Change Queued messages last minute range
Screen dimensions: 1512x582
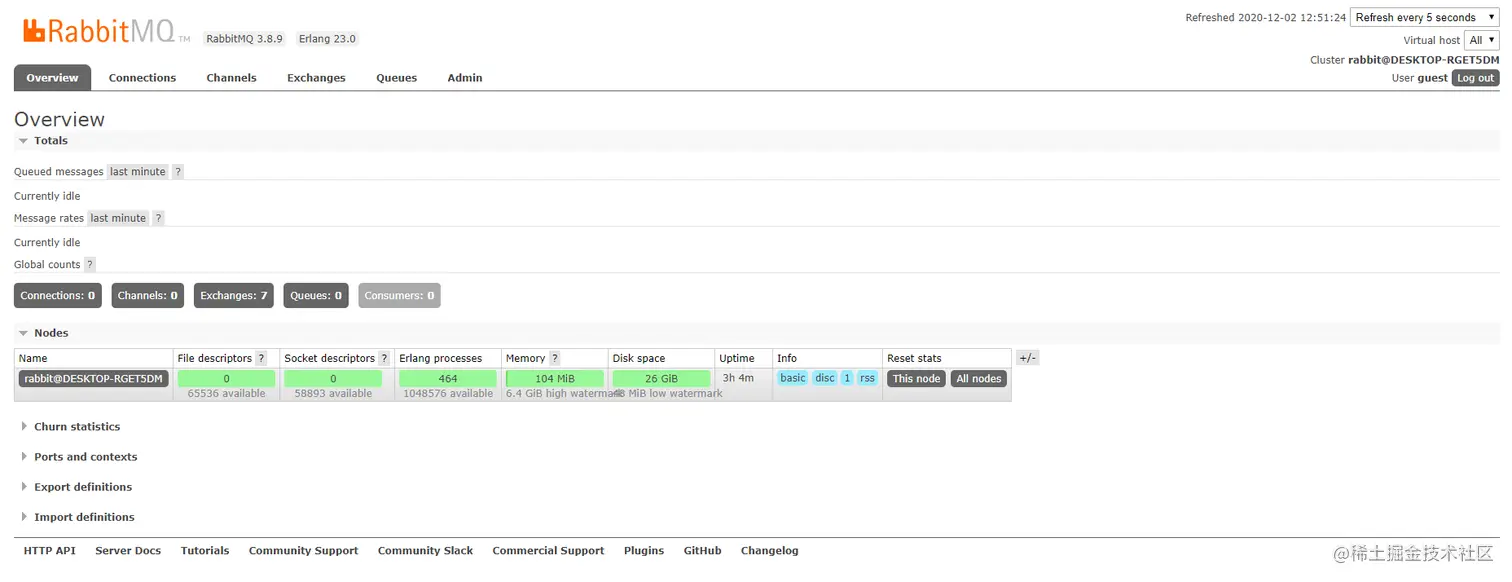(138, 172)
